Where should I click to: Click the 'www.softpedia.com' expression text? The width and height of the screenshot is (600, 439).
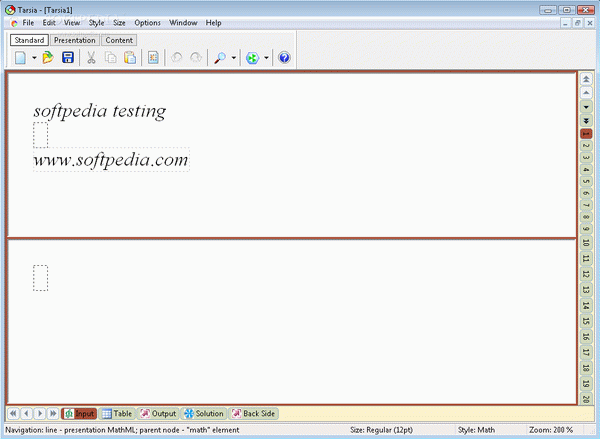tap(111, 160)
